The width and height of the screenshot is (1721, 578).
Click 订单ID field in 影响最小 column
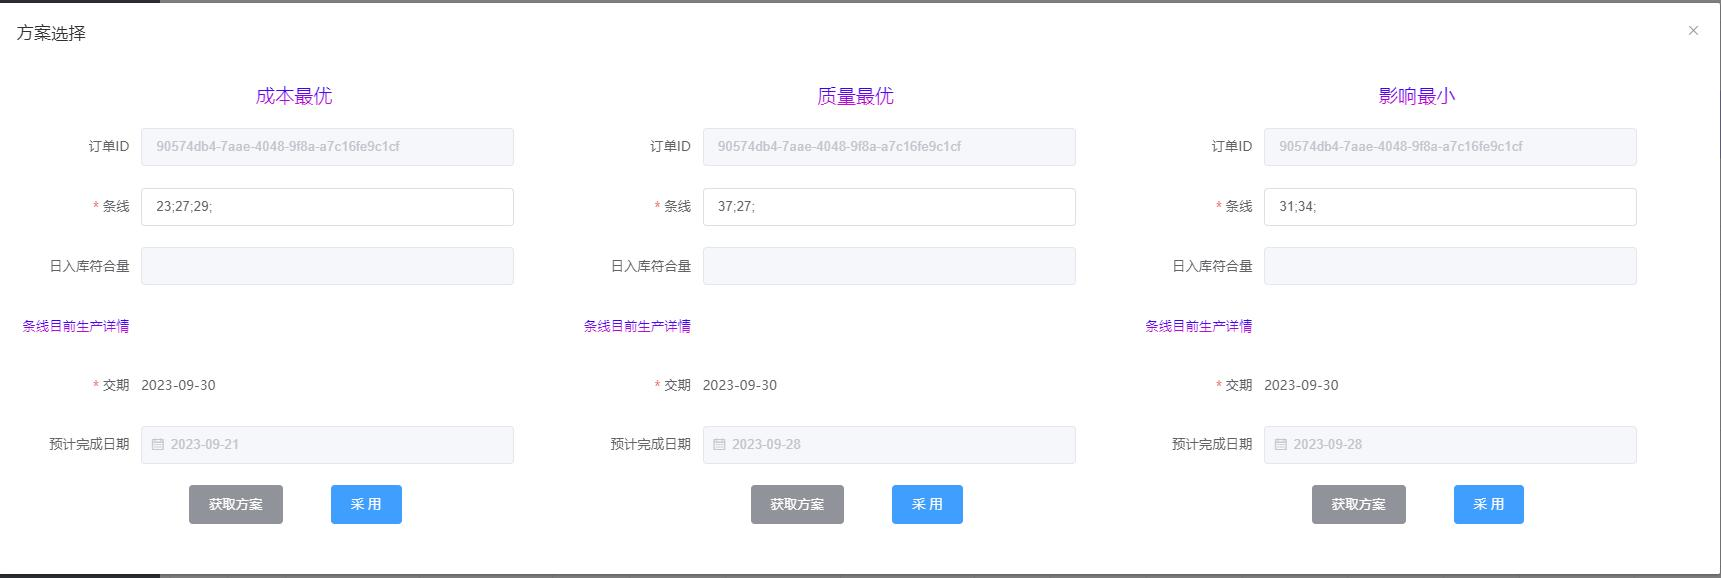click(1450, 147)
